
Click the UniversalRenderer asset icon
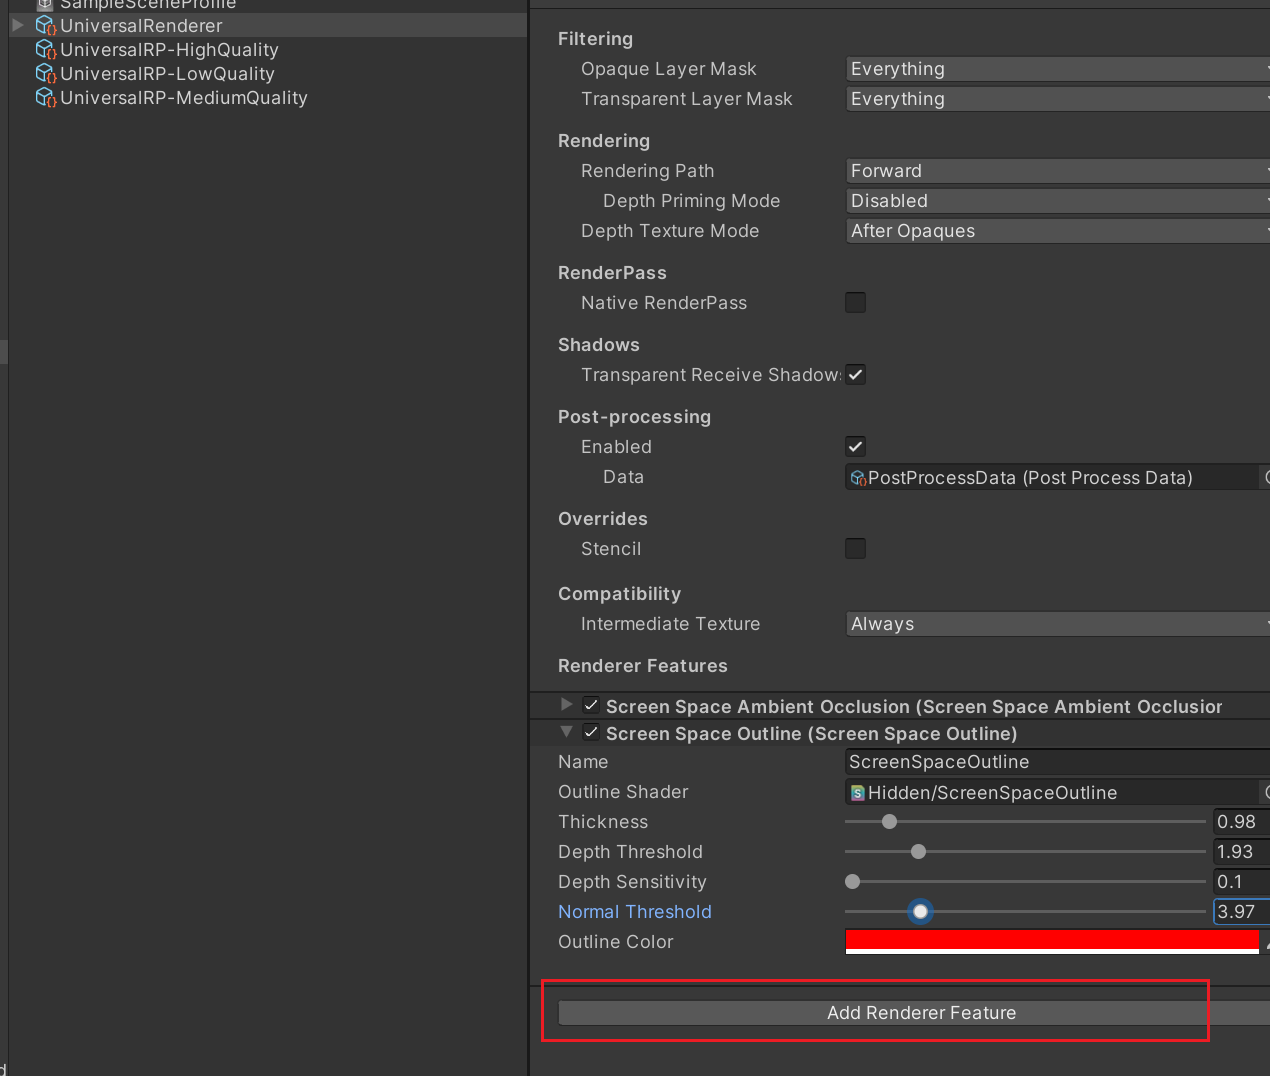tap(45, 26)
